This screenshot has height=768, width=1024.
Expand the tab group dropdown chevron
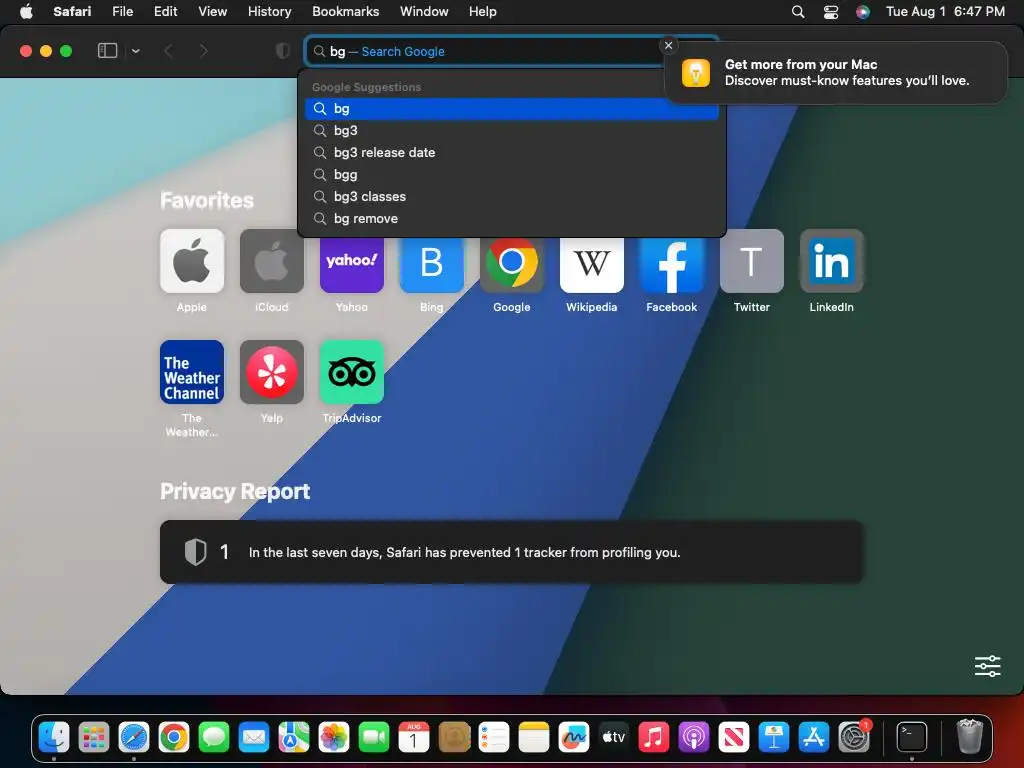pyautogui.click(x=136, y=51)
